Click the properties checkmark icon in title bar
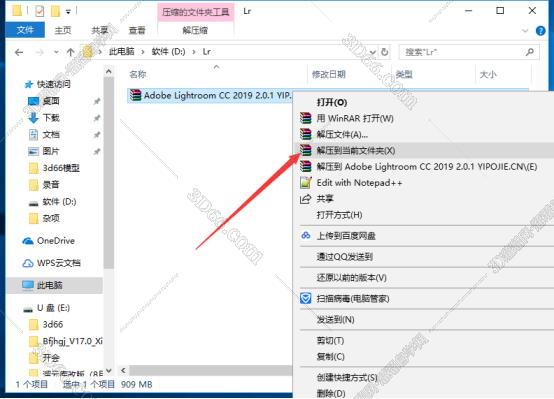This screenshot has width=554, height=399. click(x=40, y=11)
